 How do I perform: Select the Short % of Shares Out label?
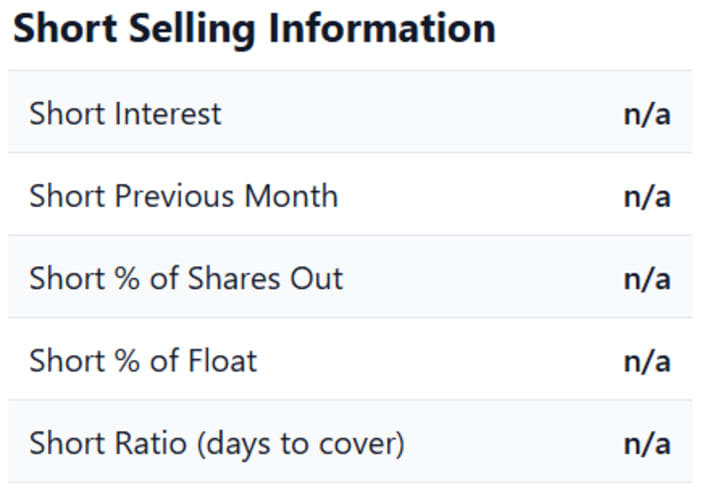pos(186,278)
